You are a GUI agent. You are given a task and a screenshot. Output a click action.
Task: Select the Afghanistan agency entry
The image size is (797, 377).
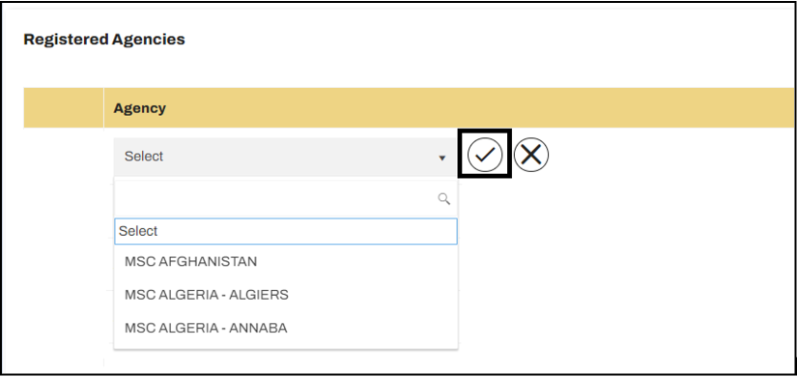coord(191,262)
